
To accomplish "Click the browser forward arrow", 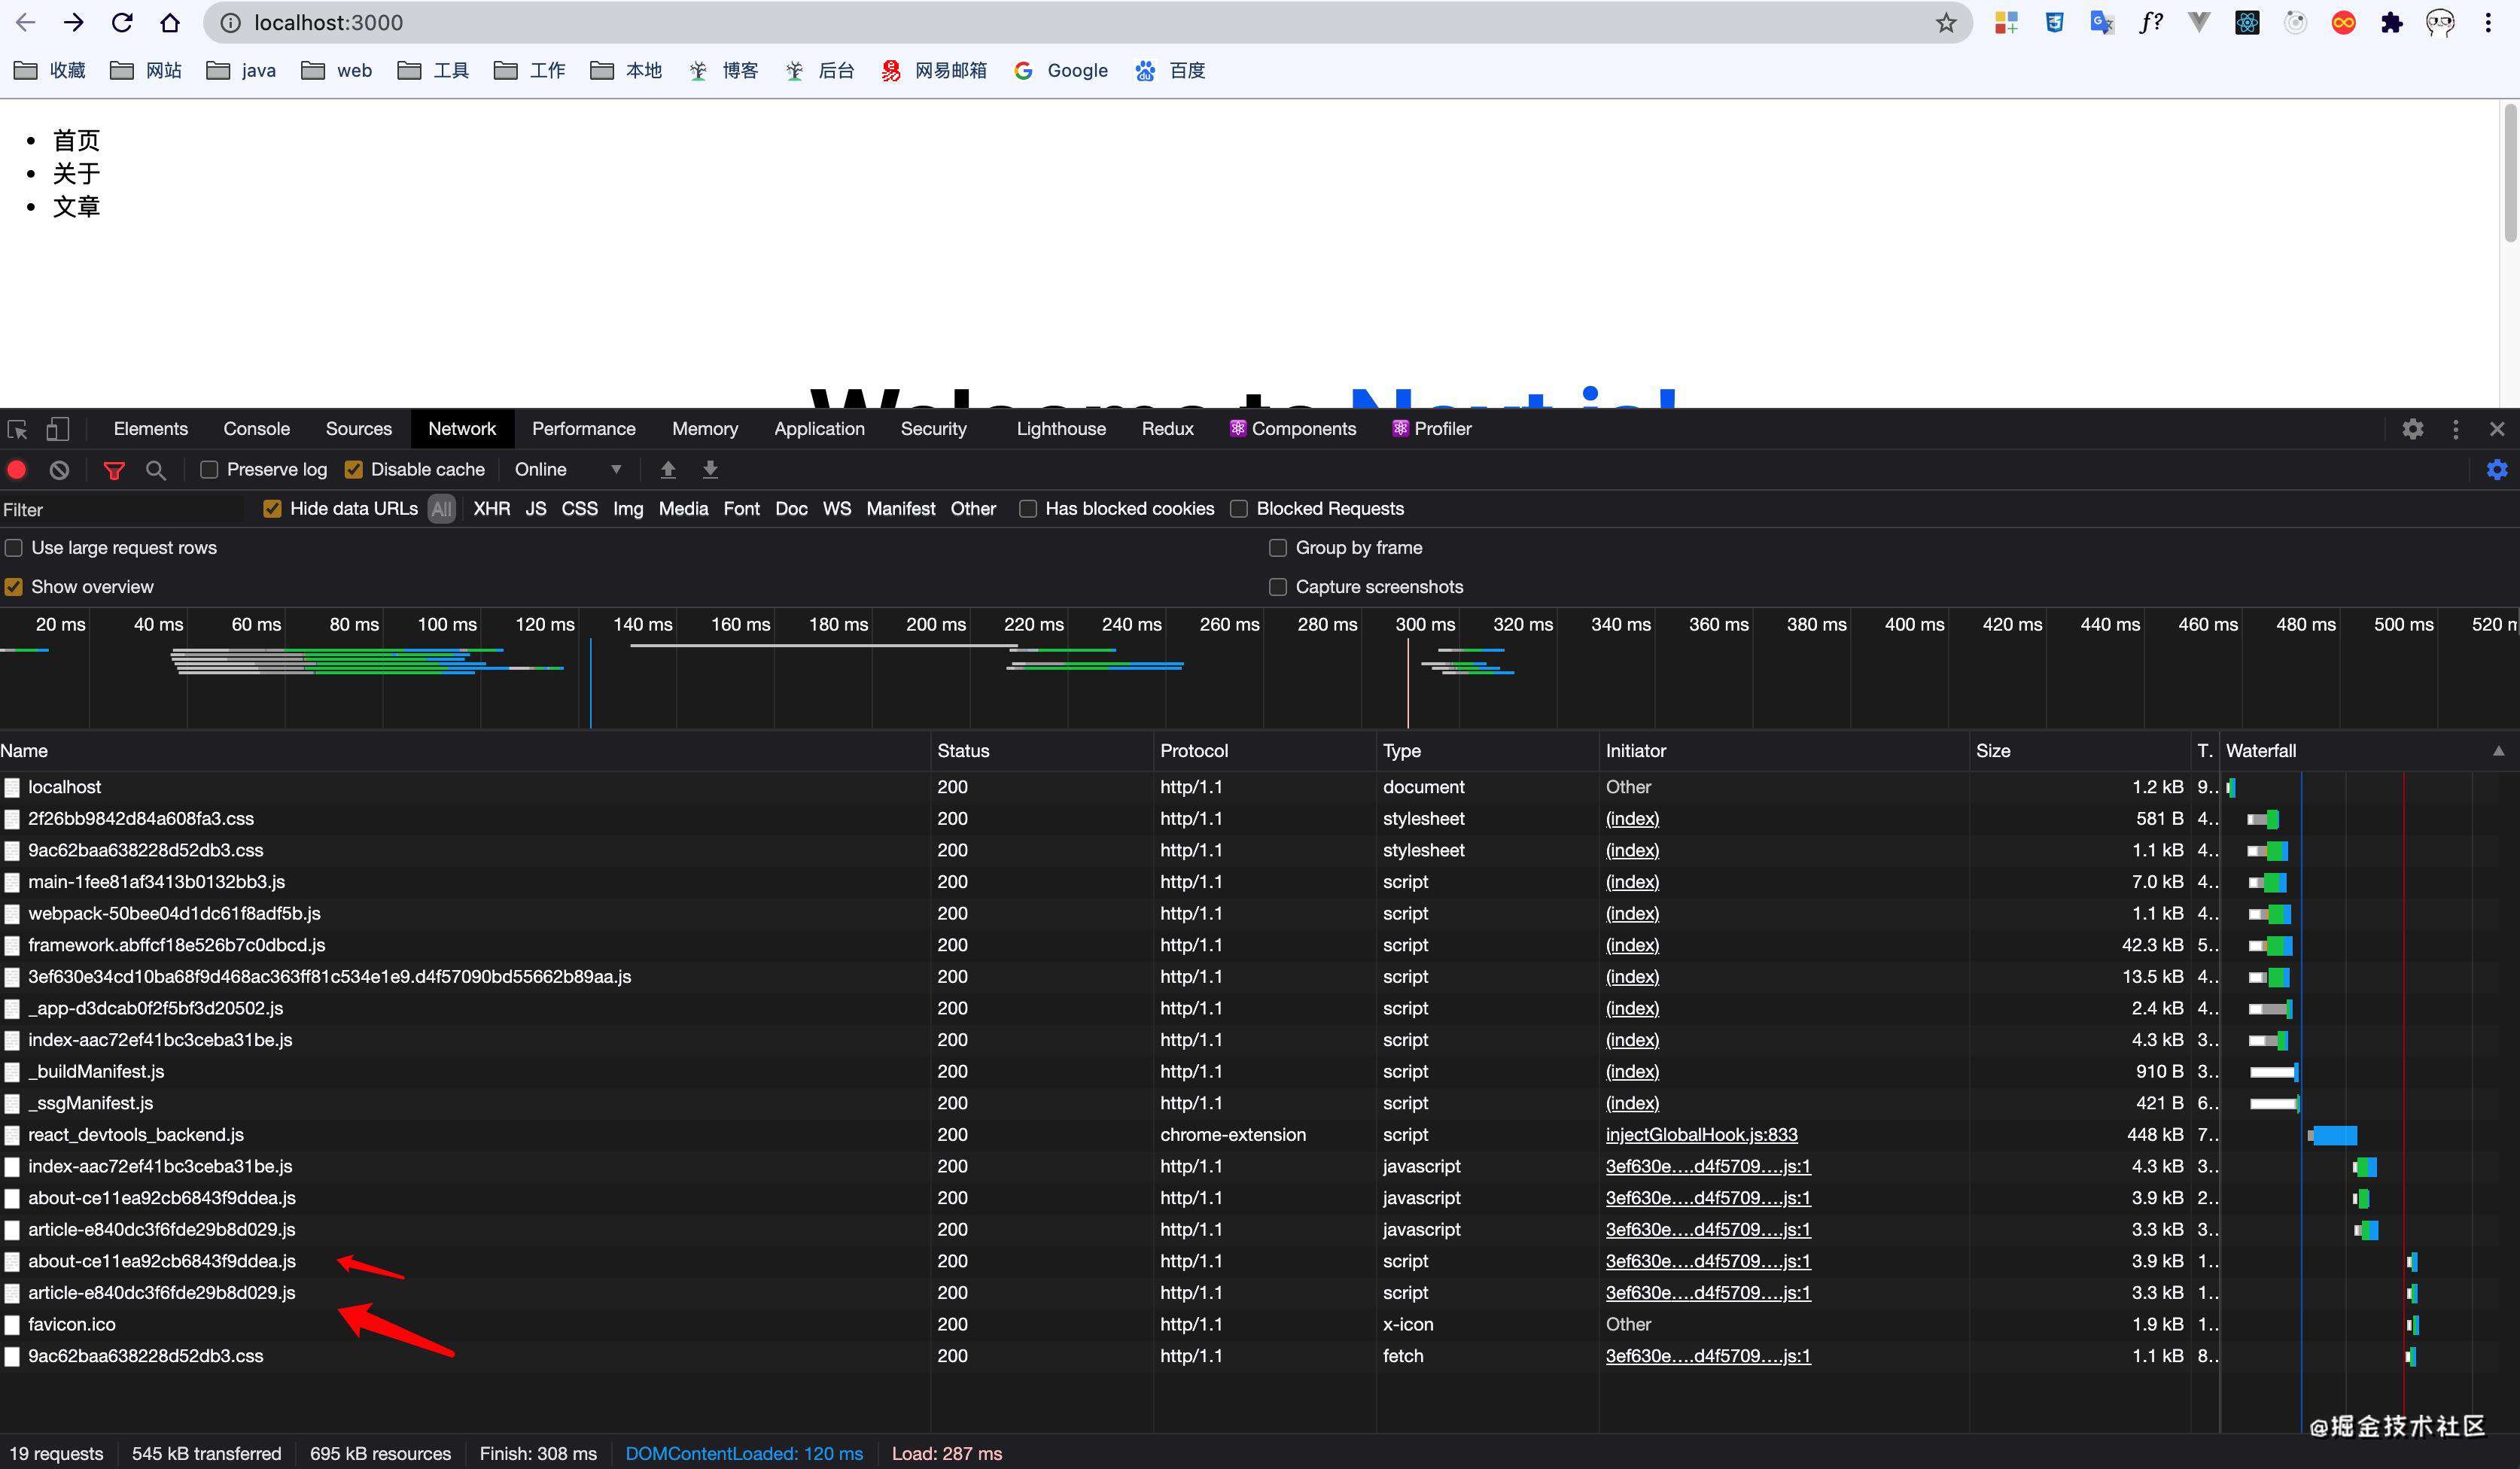I will pyautogui.click(x=74, y=22).
